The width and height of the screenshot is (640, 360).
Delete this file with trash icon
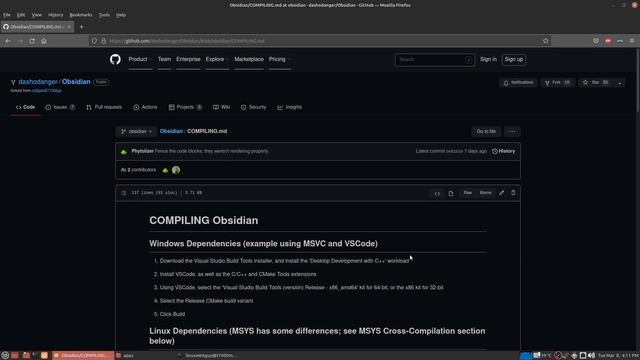click(513, 193)
